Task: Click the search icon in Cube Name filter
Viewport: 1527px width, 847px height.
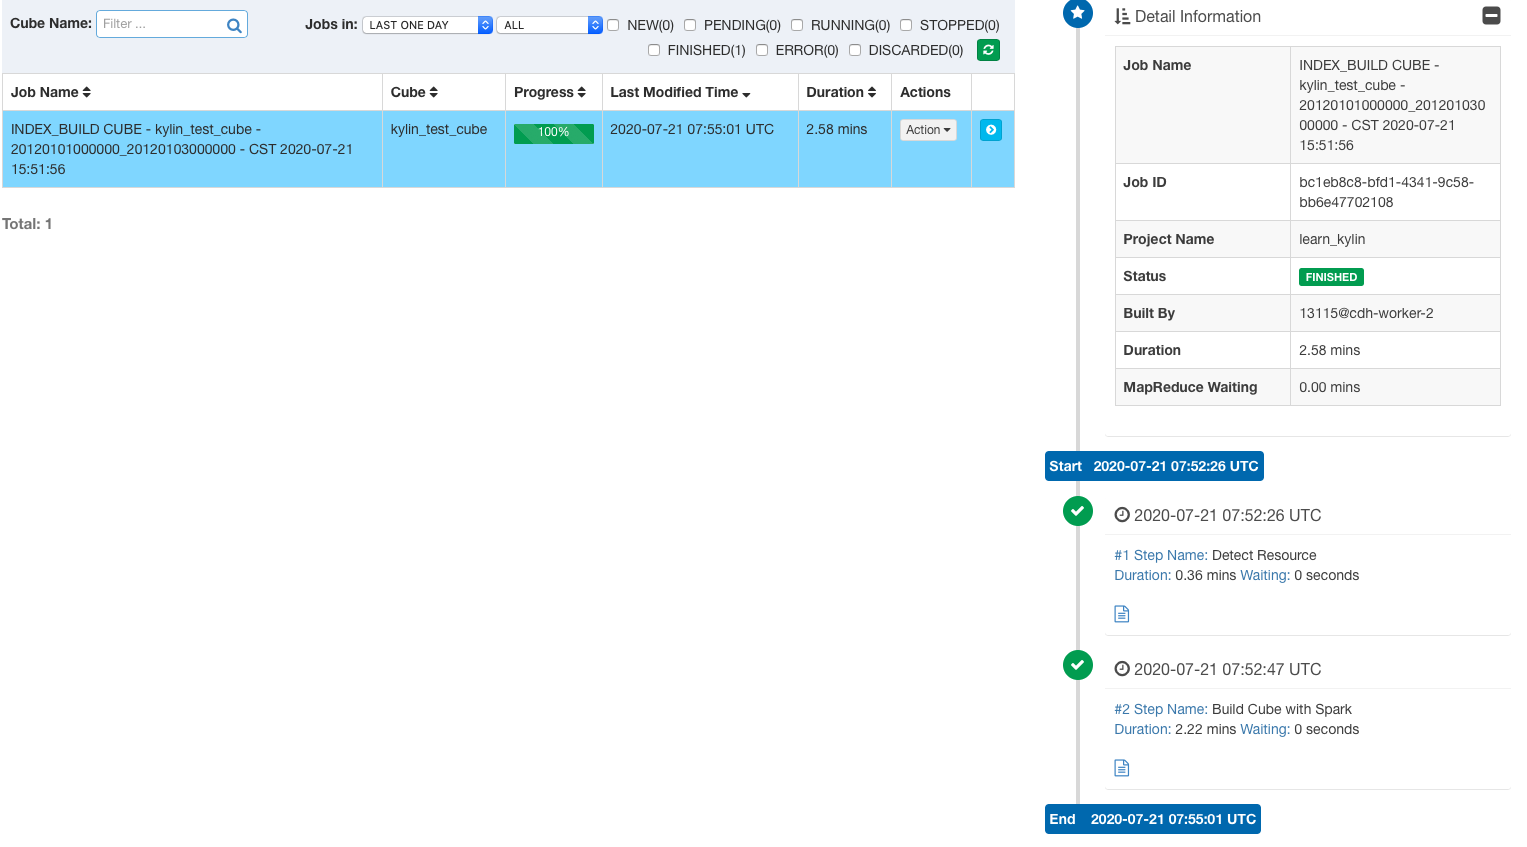Action: pos(234,25)
